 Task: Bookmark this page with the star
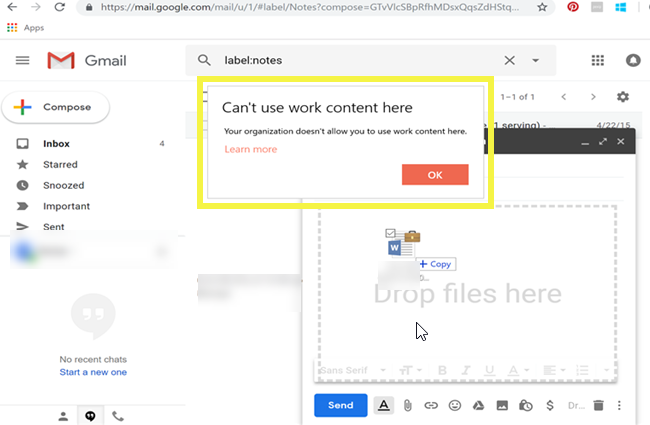click(x=541, y=7)
